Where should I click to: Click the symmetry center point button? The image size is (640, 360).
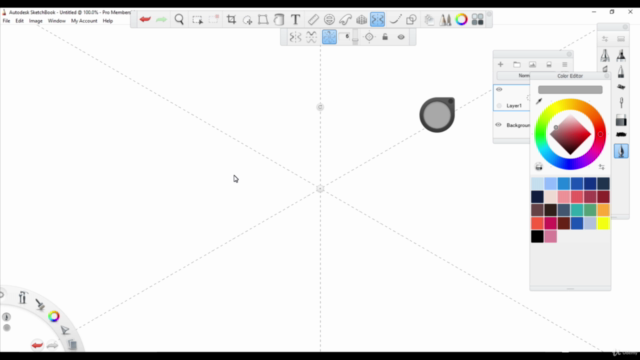tap(369, 37)
